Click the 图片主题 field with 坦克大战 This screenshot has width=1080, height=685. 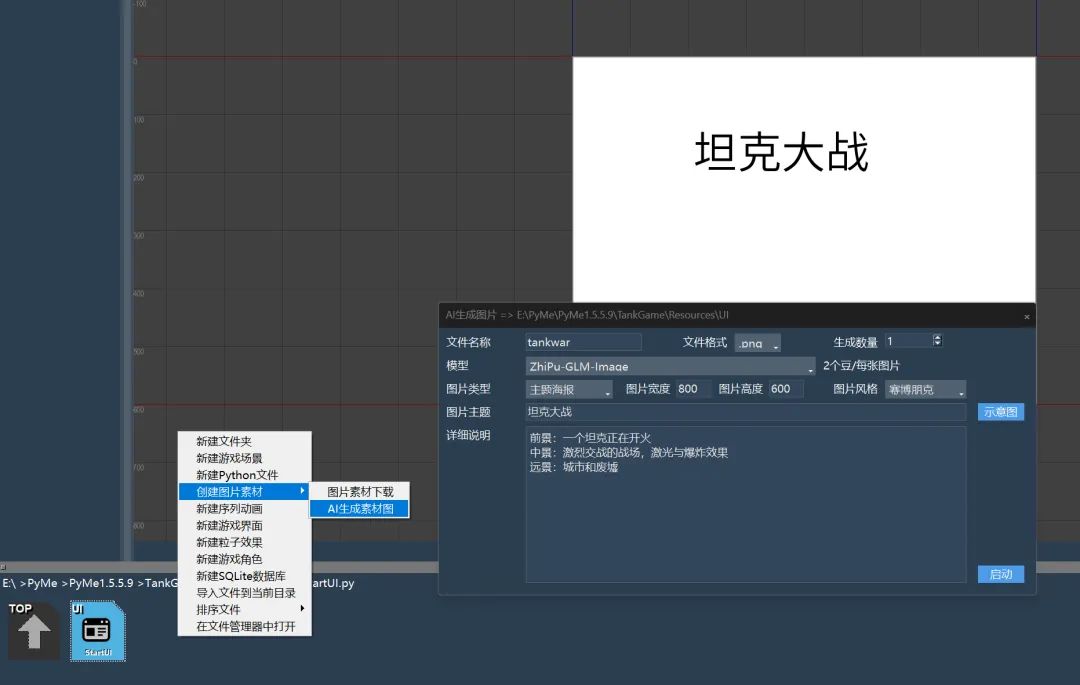(746, 412)
